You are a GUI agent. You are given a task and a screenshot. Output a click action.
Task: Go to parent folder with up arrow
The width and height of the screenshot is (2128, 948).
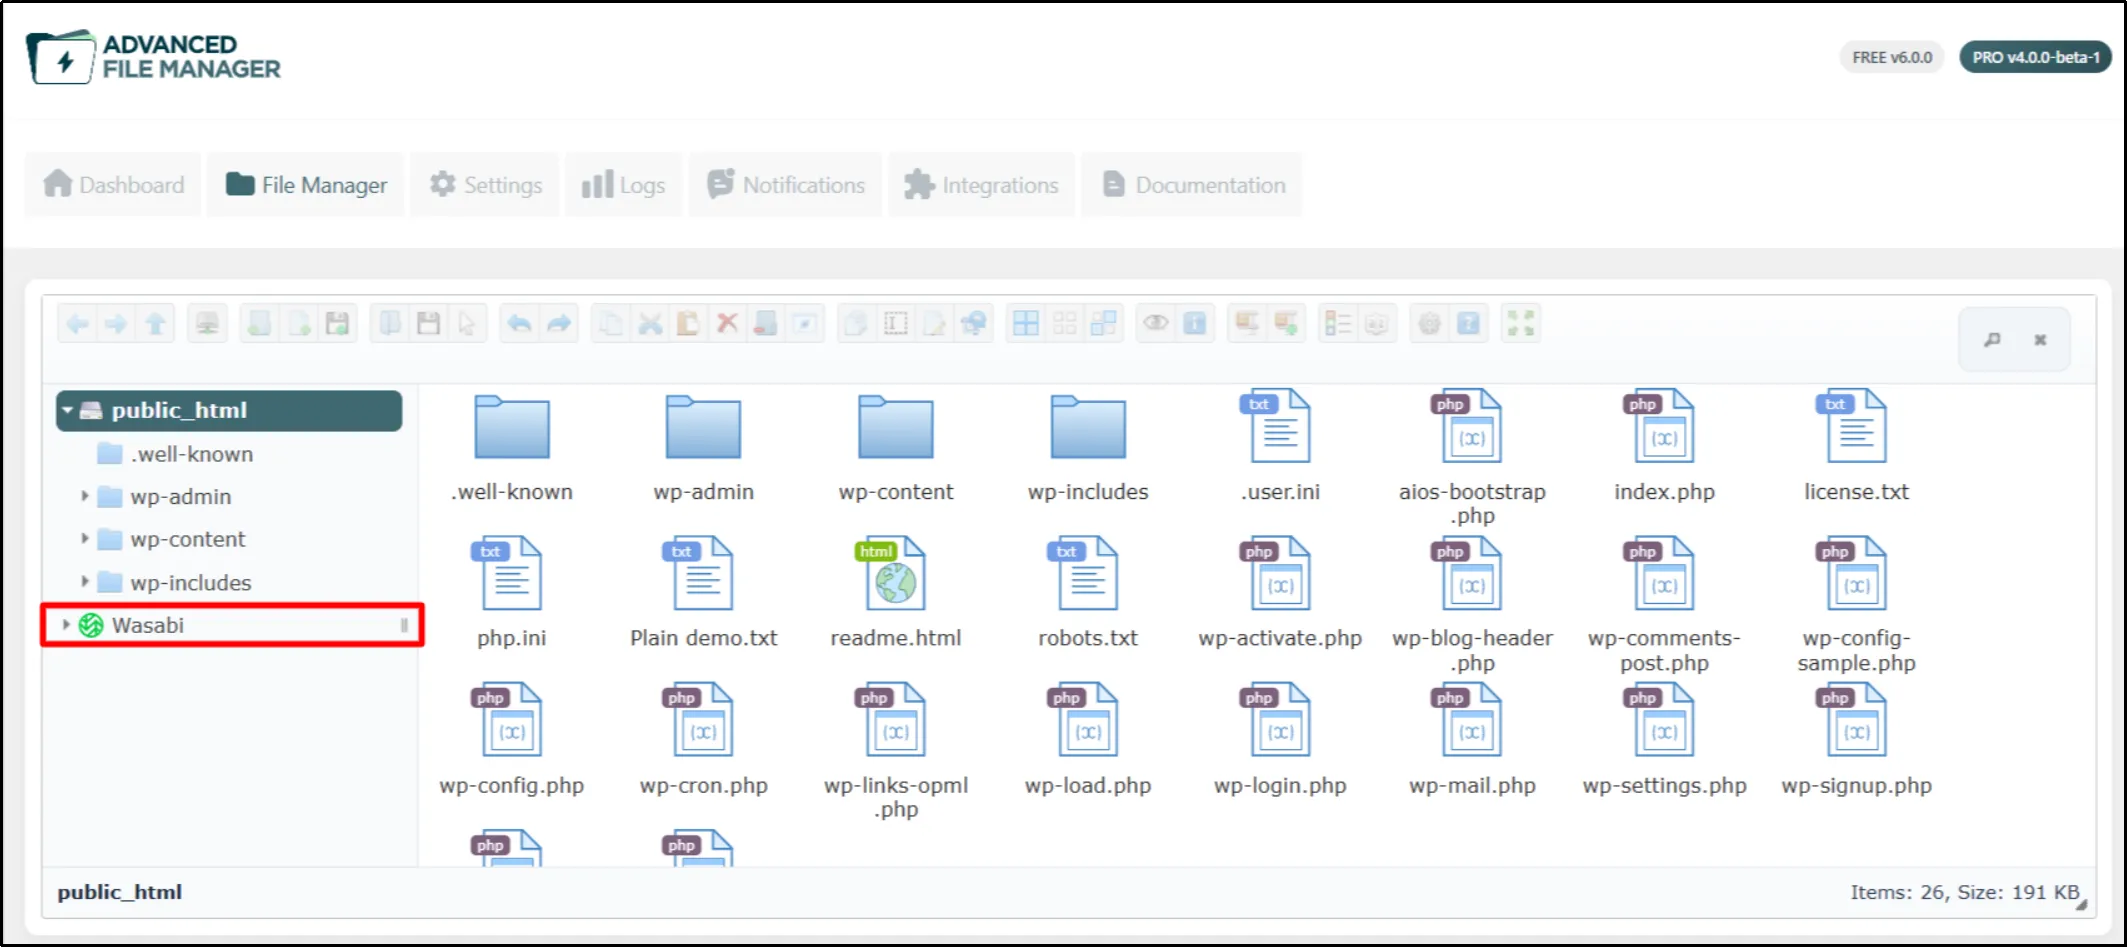(x=155, y=323)
